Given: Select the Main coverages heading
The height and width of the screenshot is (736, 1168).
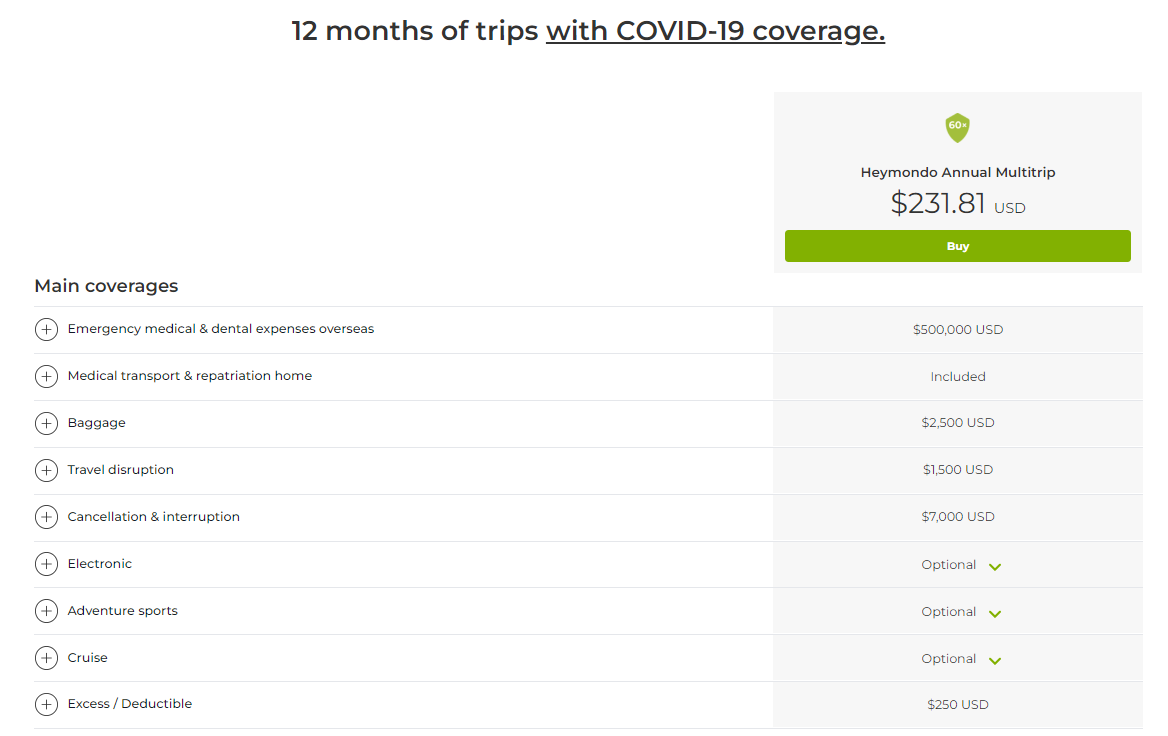Looking at the screenshot, I should click(106, 285).
